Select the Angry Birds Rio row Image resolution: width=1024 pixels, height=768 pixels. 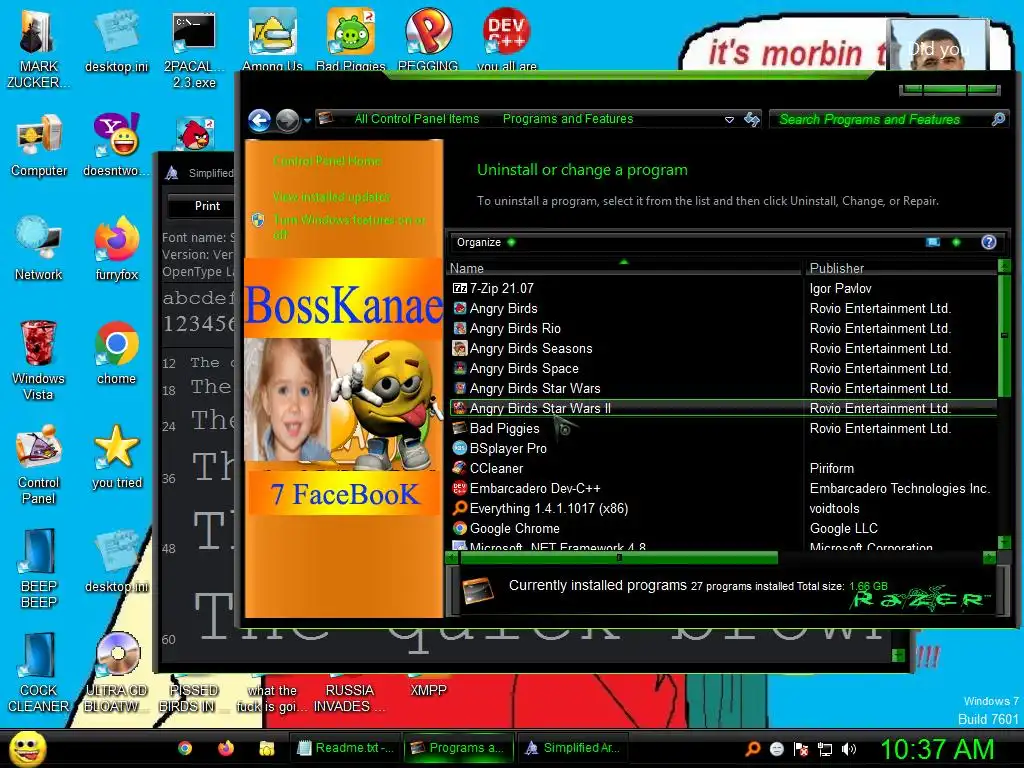tap(723, 328)
